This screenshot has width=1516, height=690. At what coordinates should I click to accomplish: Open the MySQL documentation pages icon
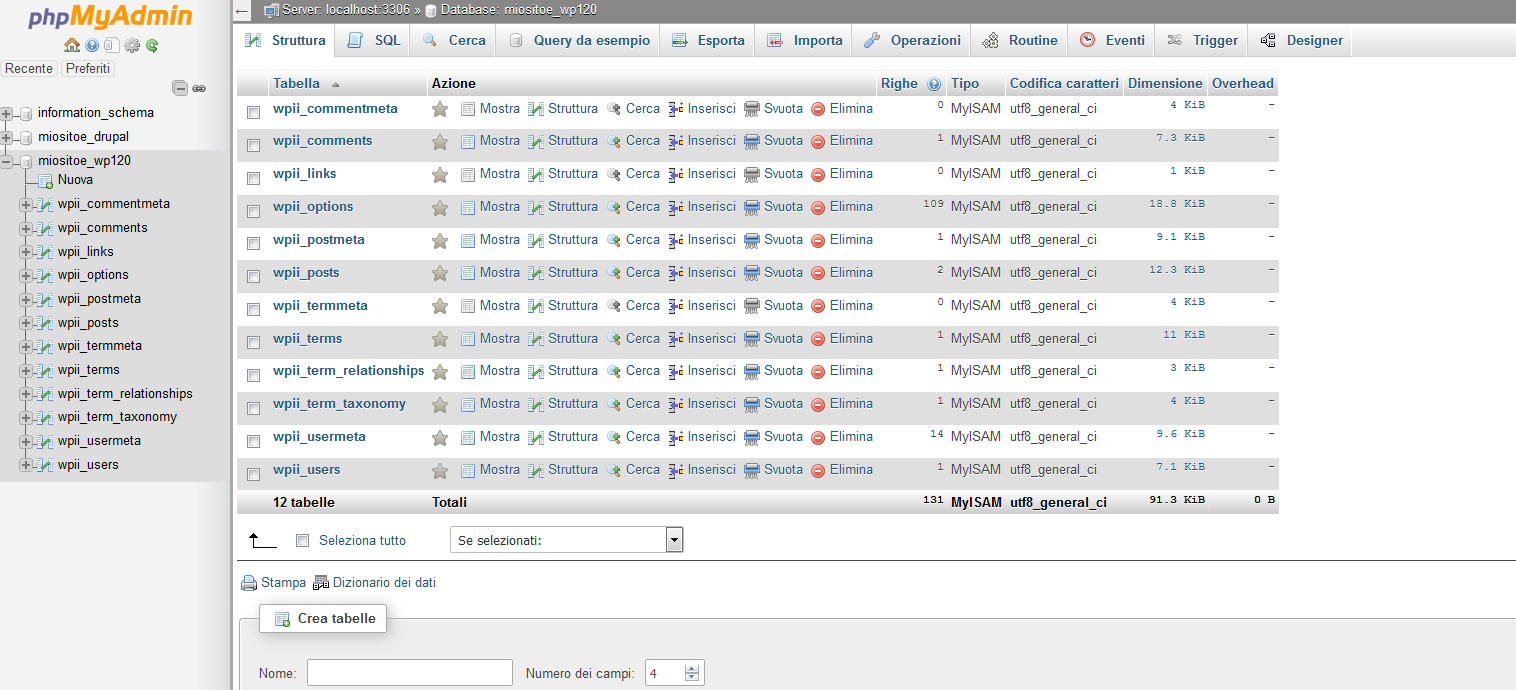point(111,45)
